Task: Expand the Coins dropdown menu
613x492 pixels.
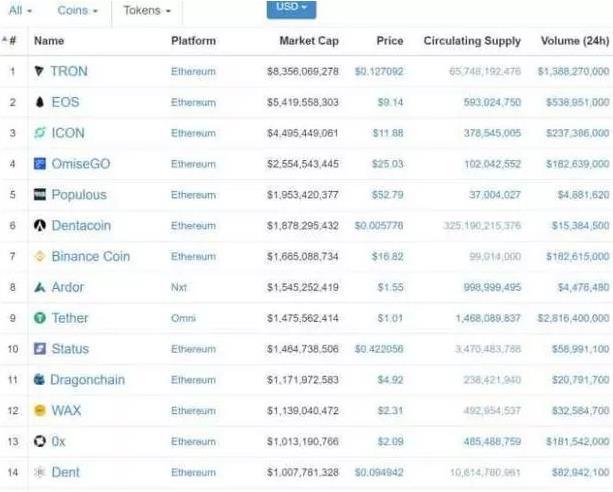Action: [77, 11]
